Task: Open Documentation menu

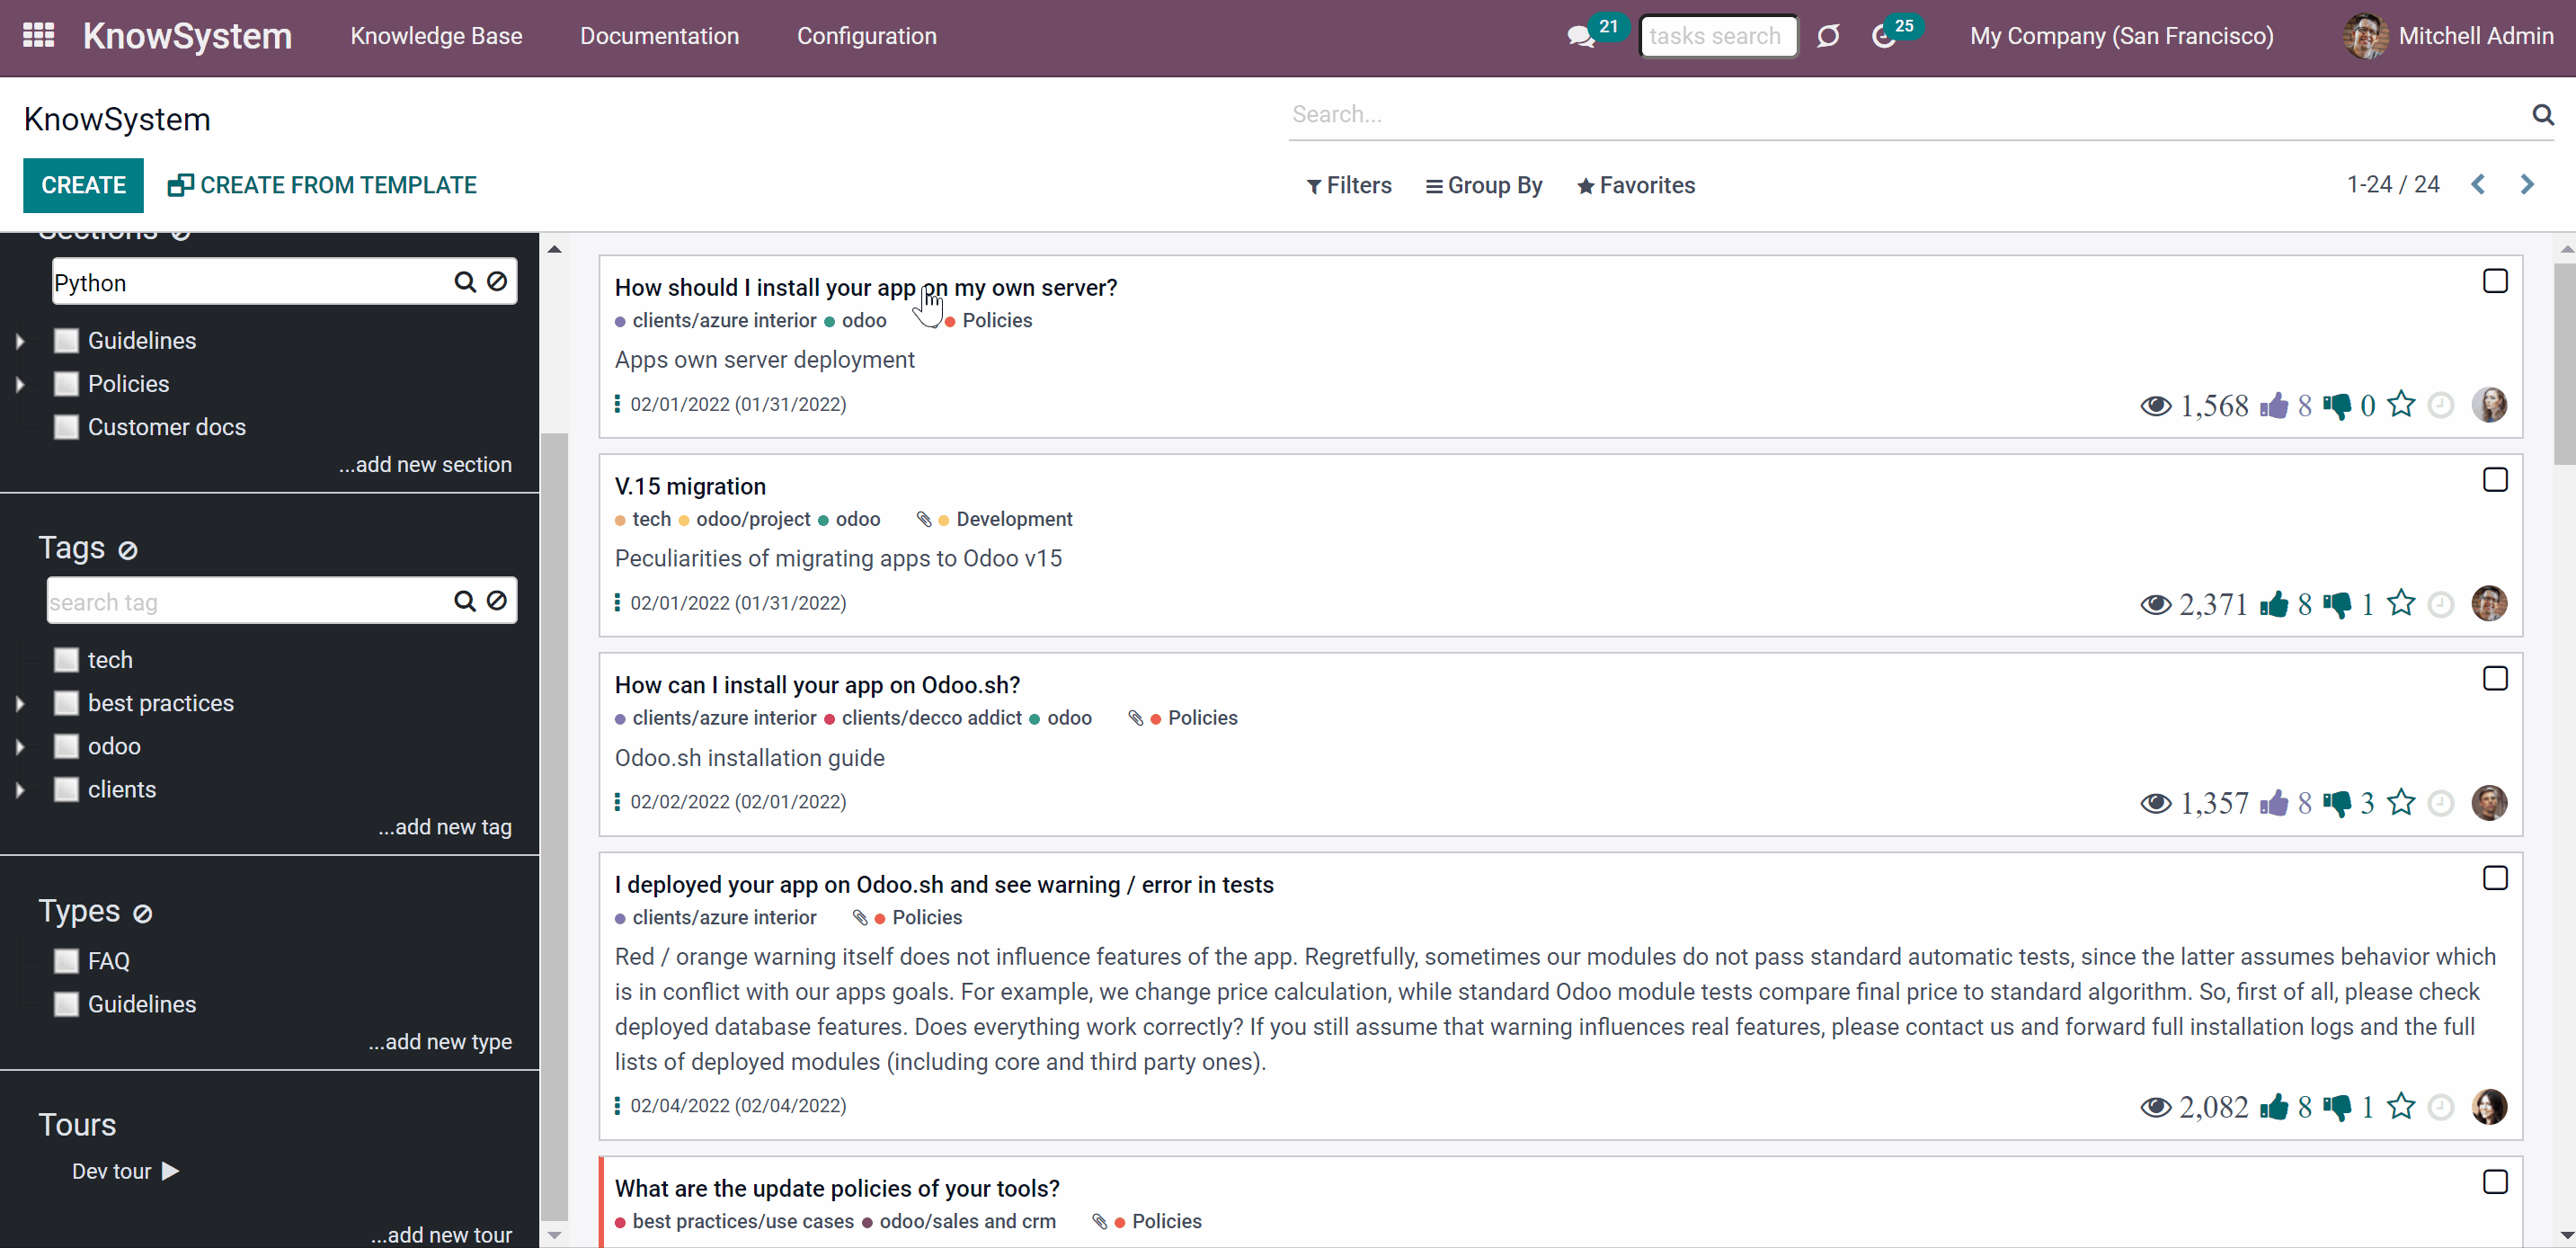Action: coord(659,36)
